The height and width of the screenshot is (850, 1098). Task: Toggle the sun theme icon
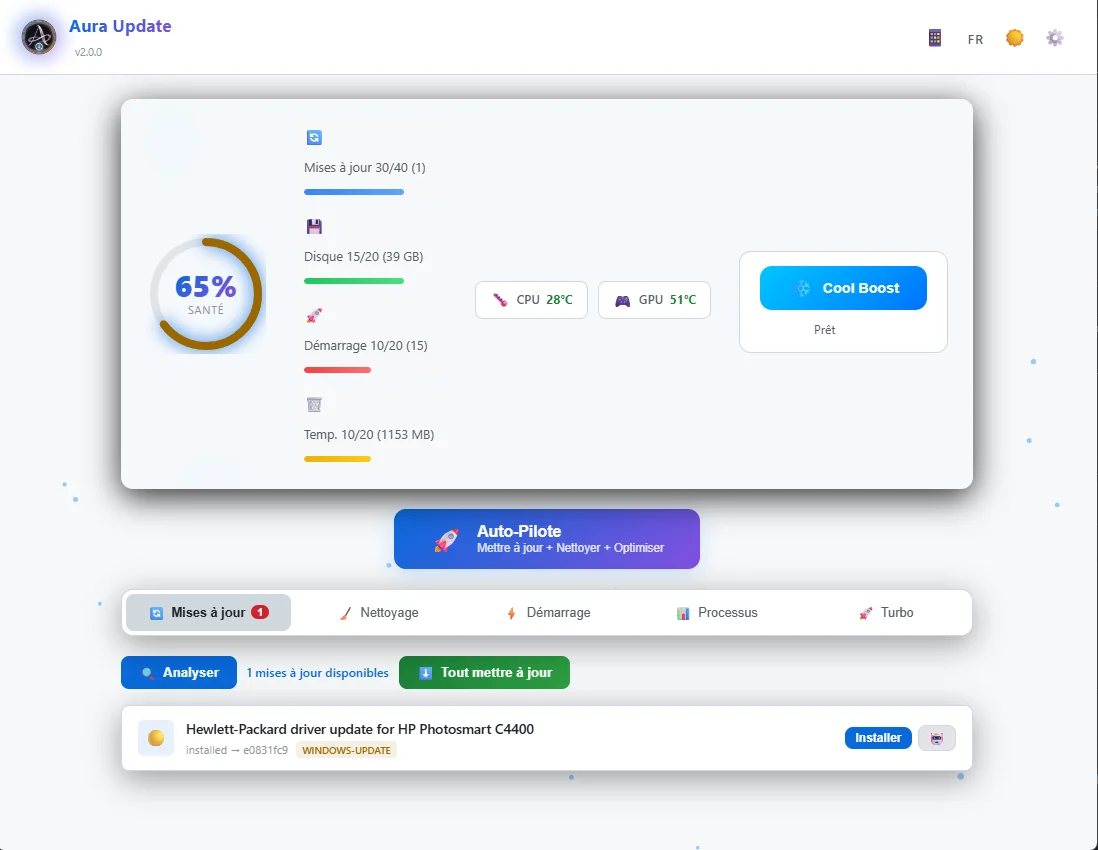click(1015, 38)
